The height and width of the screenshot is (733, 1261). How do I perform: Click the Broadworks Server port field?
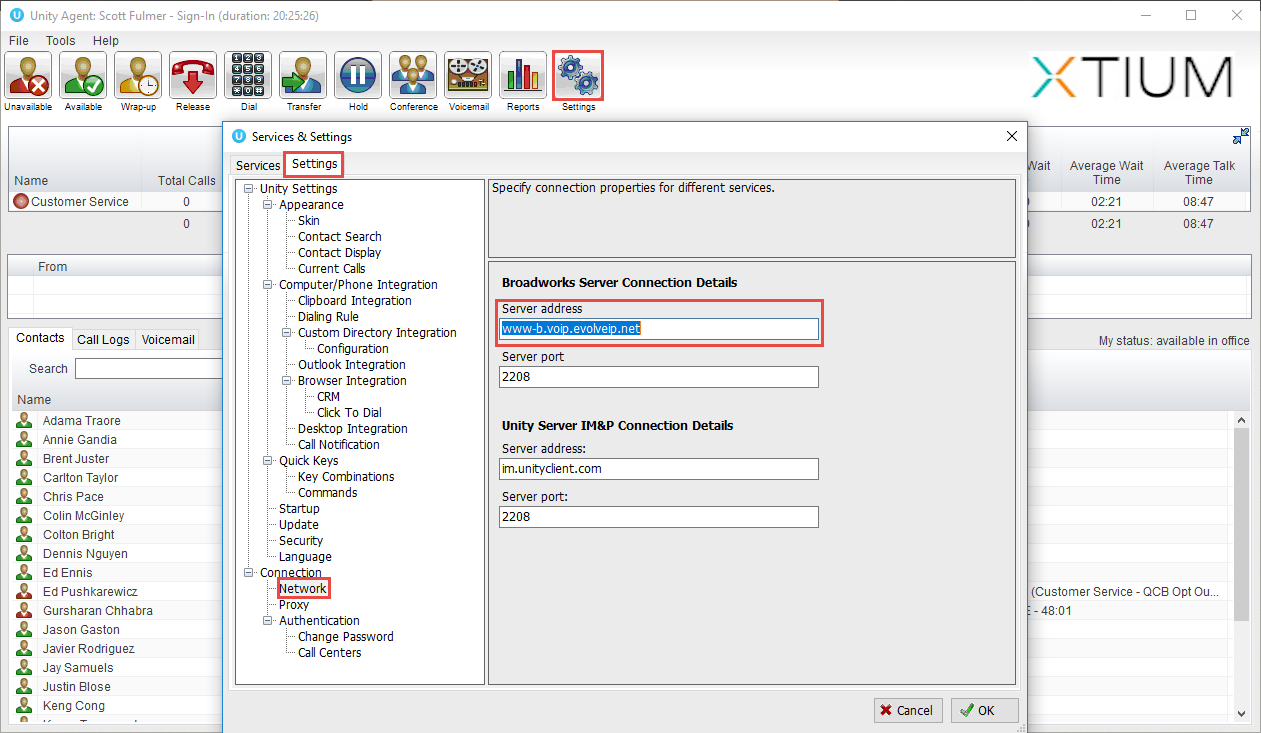click(658, 377)
